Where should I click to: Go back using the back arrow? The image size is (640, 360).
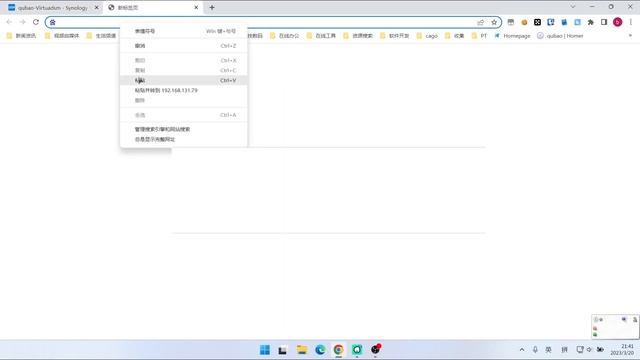coord(9,22)
